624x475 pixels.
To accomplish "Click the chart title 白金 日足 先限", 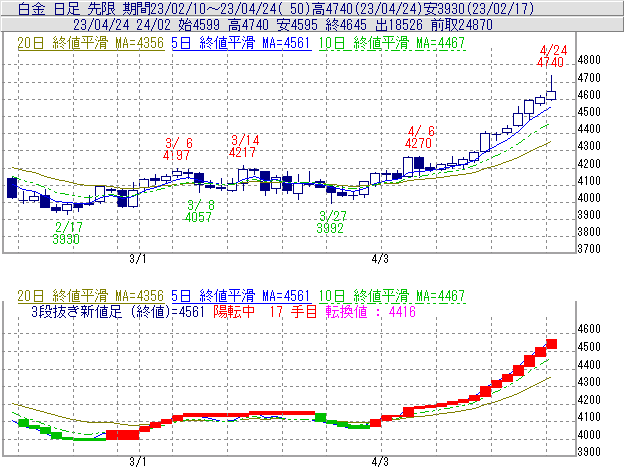I will [67, 9].
